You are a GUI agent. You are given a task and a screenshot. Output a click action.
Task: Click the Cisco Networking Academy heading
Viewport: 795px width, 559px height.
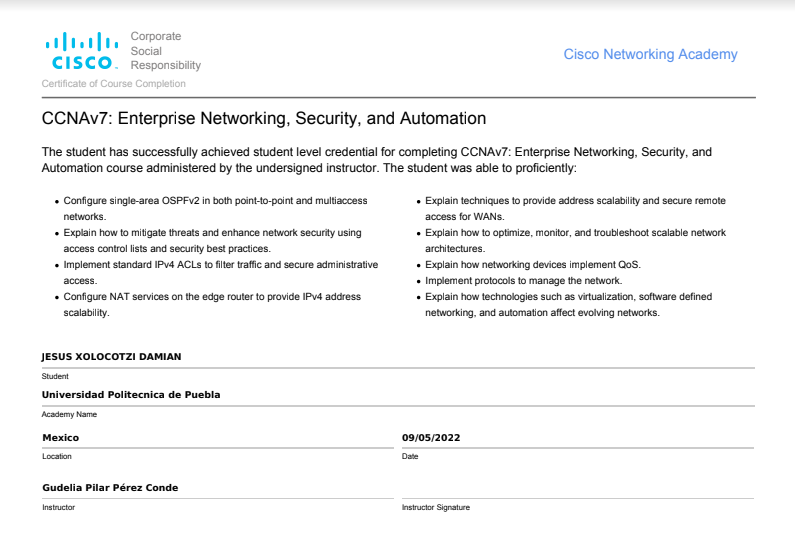pos(651,54)
